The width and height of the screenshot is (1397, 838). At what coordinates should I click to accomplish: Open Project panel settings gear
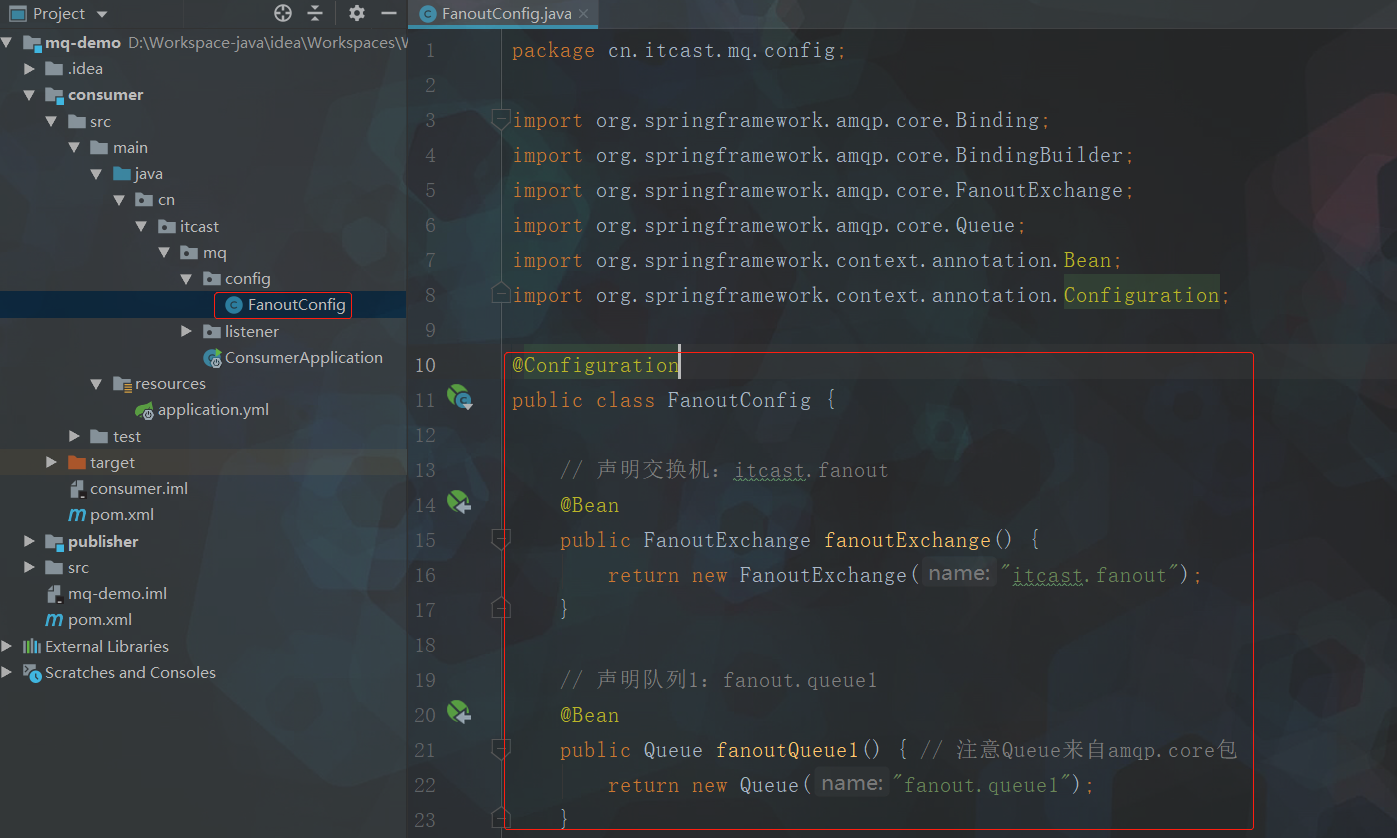pos(357,13)
